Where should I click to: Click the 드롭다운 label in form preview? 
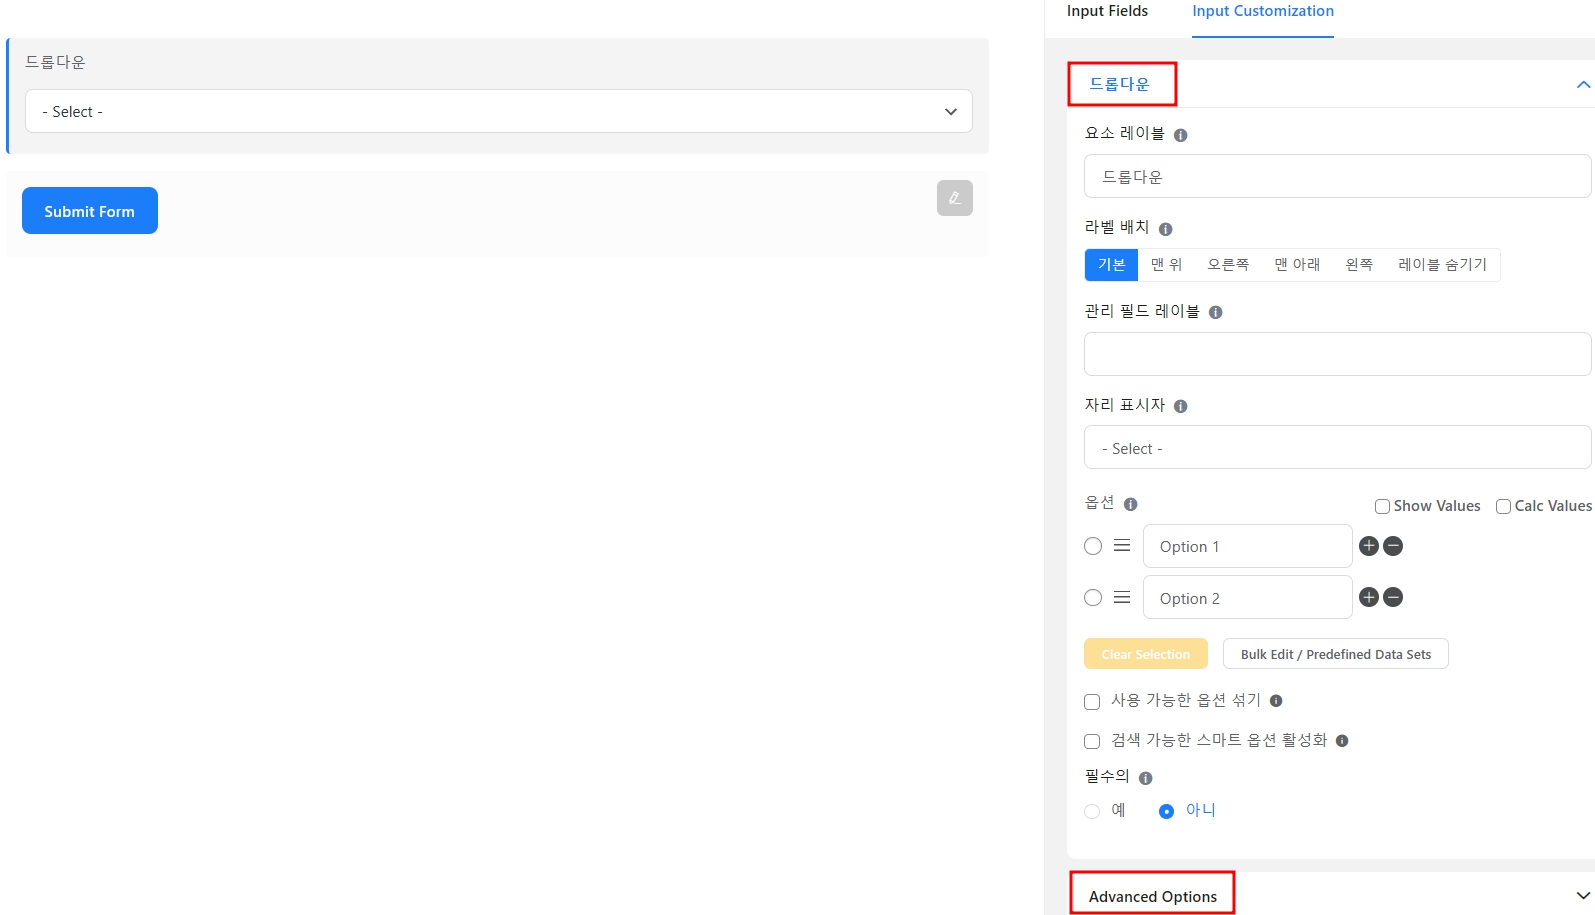pos(56,62)
